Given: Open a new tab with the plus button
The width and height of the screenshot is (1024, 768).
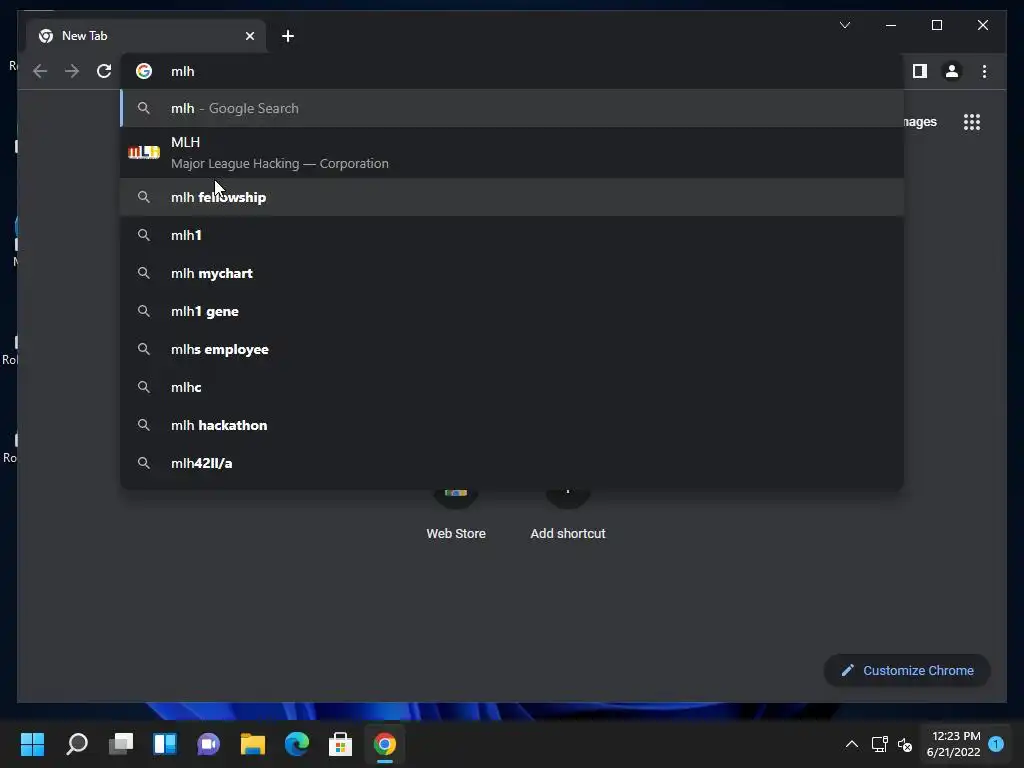Looking at the screenshot, I should tap(288, 36).
